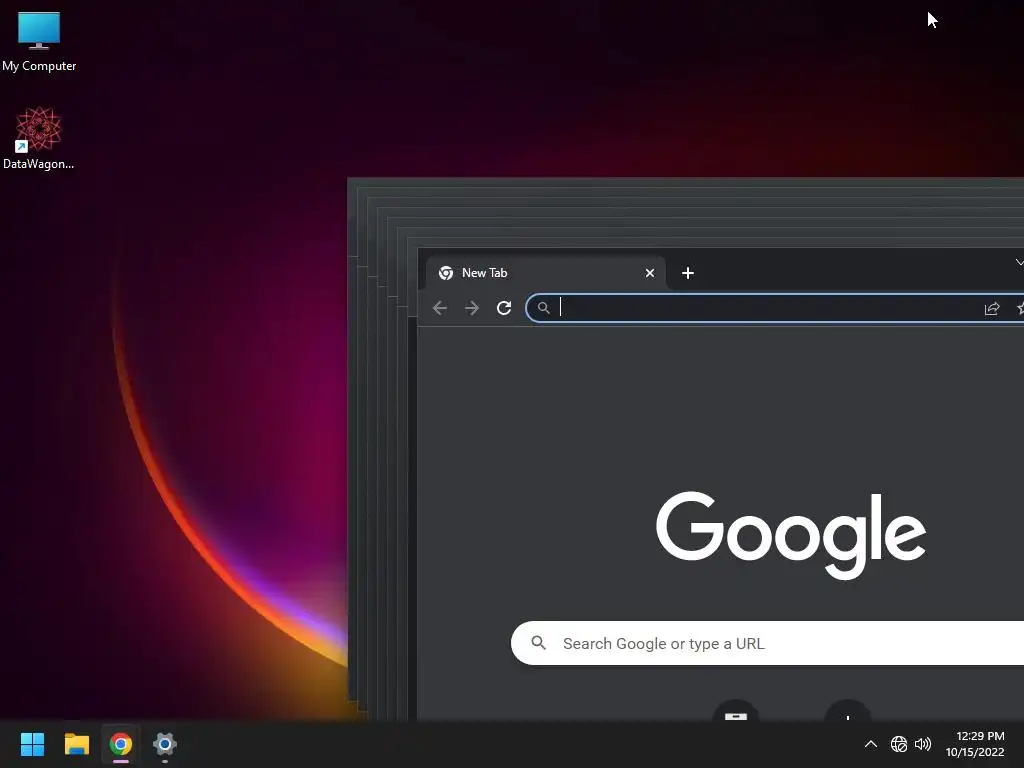The image size is (1024, 768).
Task: Go forward in Chrome
Action: point(472,308)
